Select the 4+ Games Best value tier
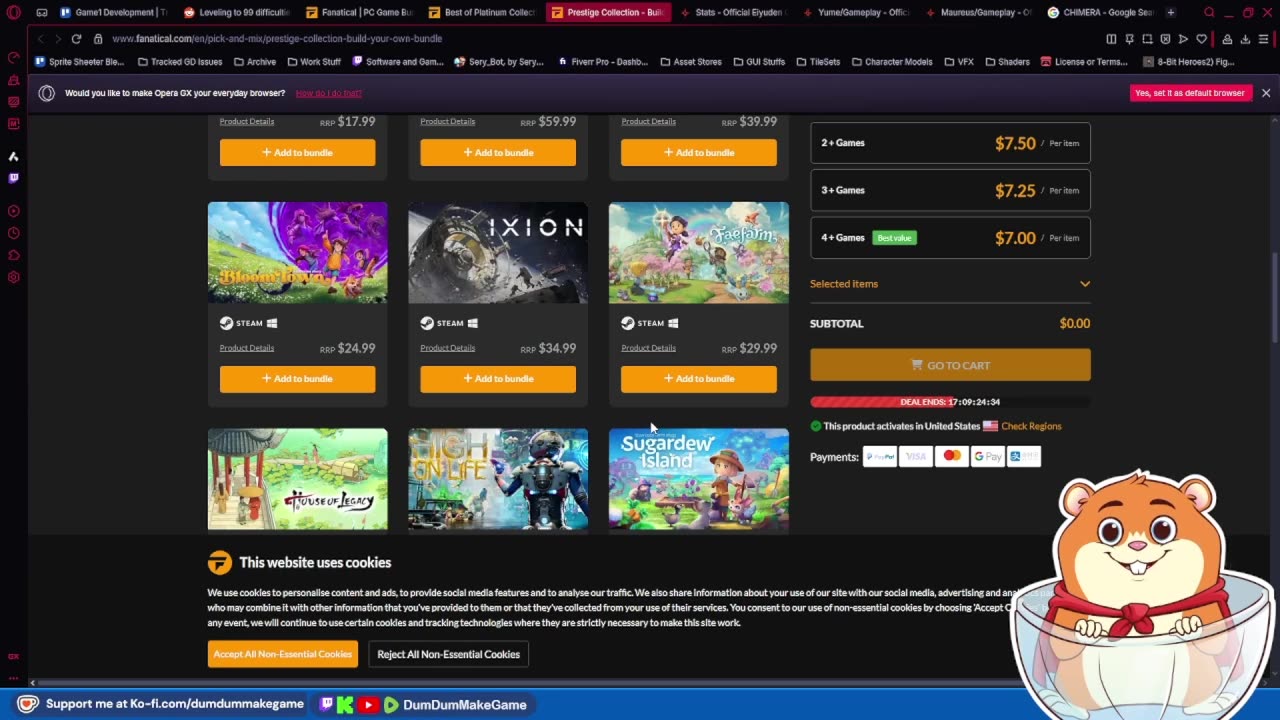 [950, 238]
